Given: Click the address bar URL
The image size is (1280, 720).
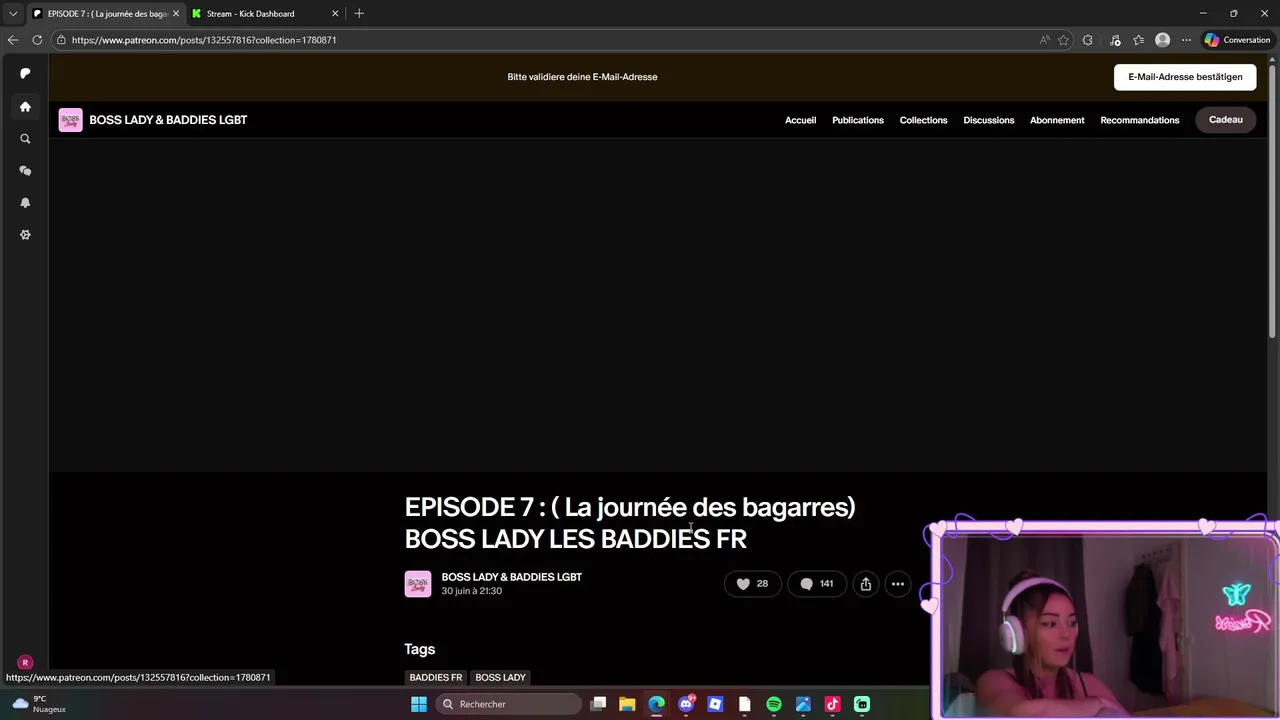Looking at the screenshot, I should [204, 40].
